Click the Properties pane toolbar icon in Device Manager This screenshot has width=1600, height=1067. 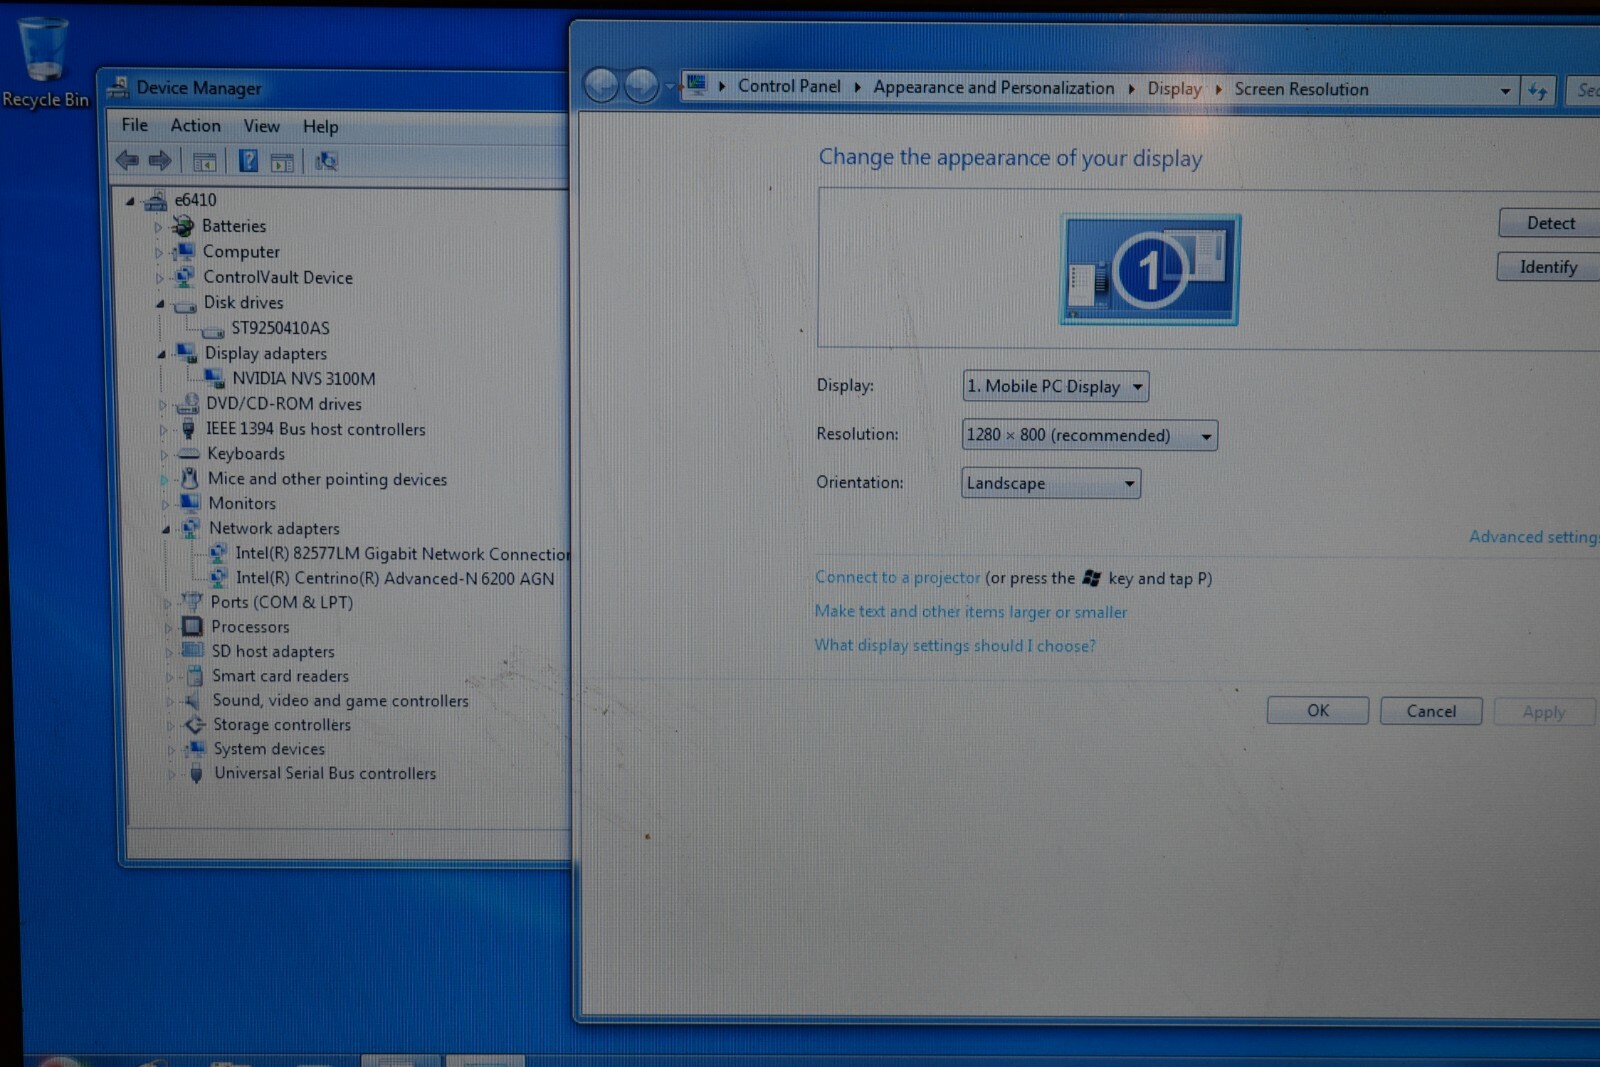click(282, 162)
